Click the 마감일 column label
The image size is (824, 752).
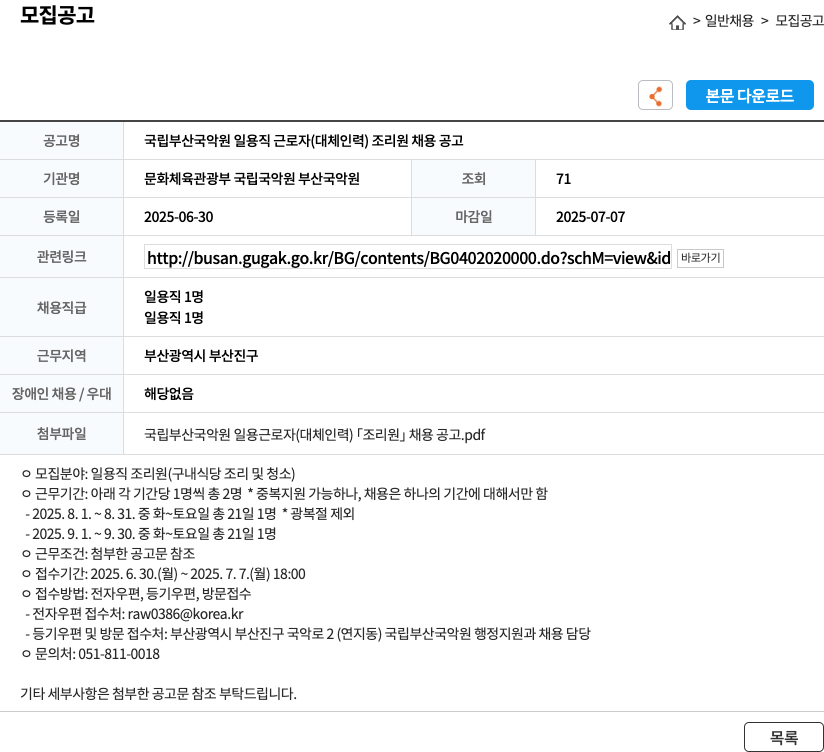(473, 217)
